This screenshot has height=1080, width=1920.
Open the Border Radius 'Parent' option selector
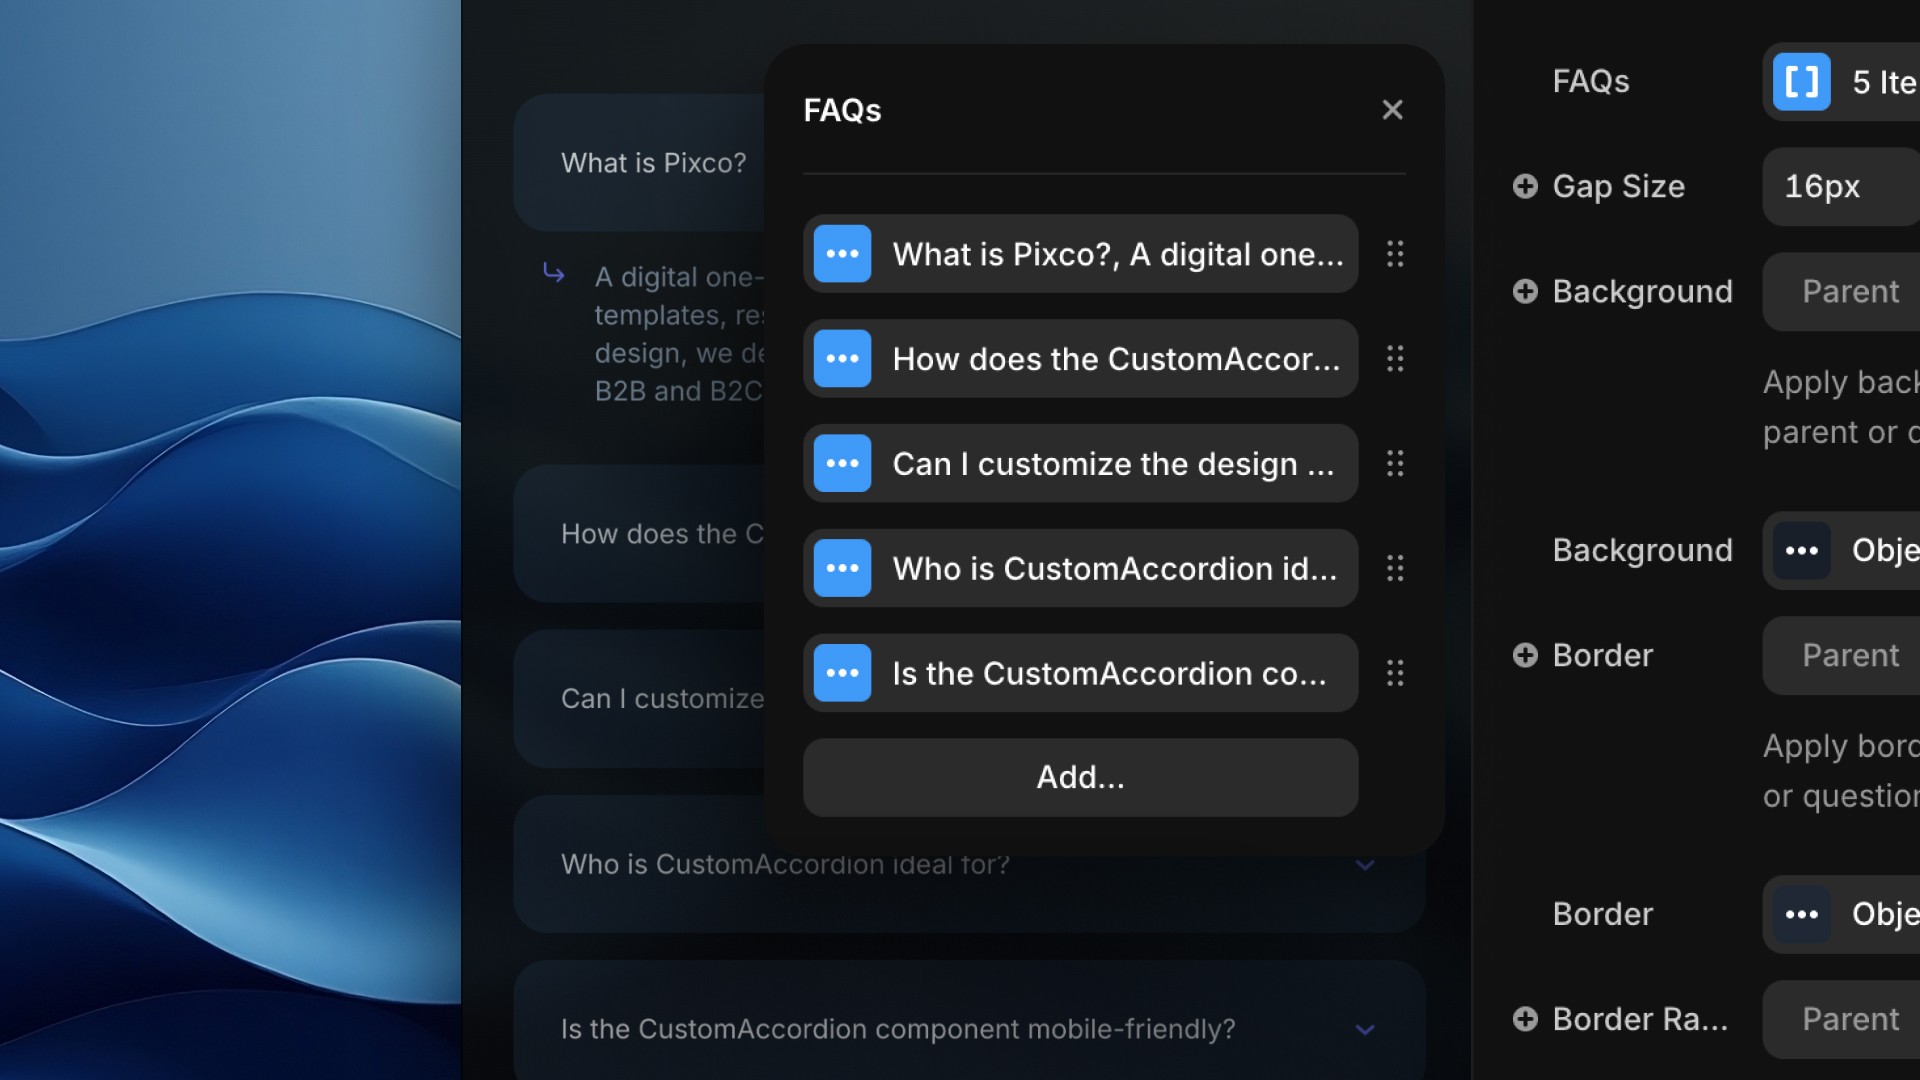pyautogui.click(x=1841, y=1019)
